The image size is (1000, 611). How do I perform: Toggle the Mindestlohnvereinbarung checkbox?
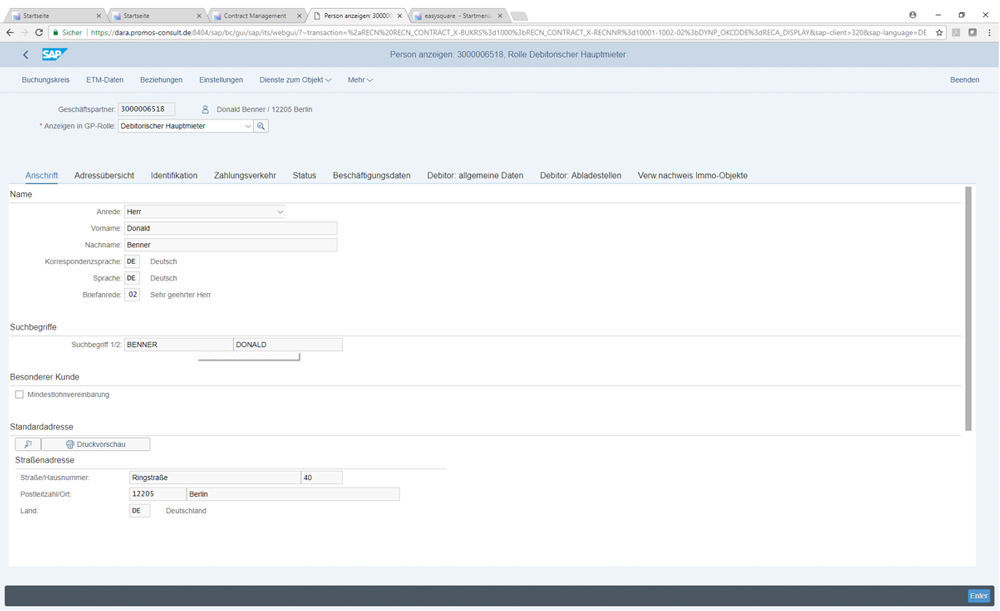click(20, 395)
